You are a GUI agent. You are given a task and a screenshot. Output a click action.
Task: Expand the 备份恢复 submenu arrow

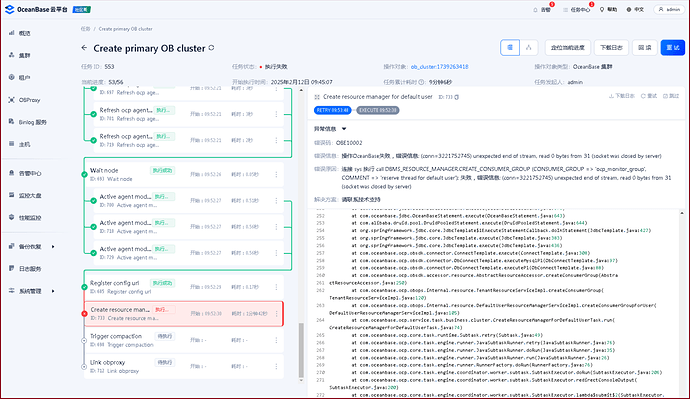pyautogui.click(x=53, y=246)
